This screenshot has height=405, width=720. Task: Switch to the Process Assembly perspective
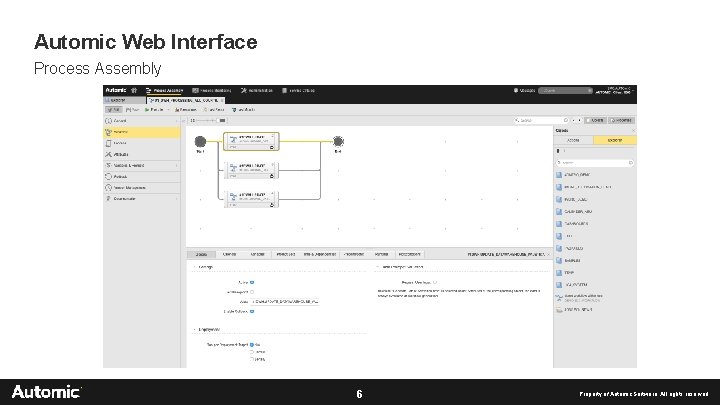click(x=164, y=90)
